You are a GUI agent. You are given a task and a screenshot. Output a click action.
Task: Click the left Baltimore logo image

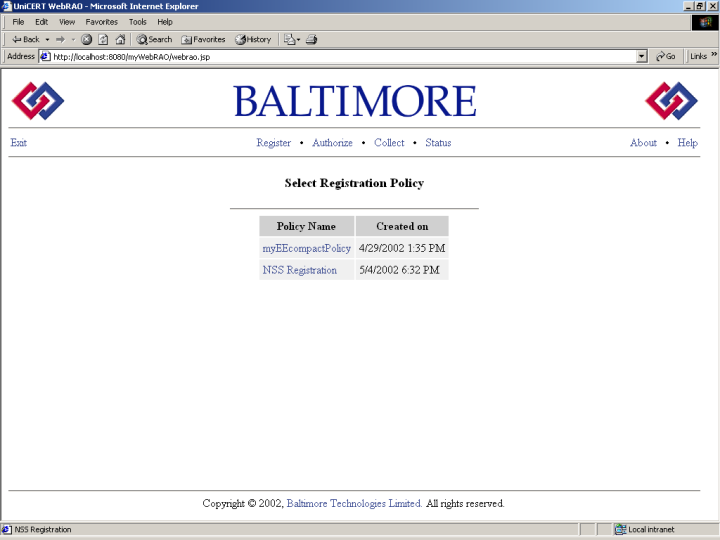38,101
